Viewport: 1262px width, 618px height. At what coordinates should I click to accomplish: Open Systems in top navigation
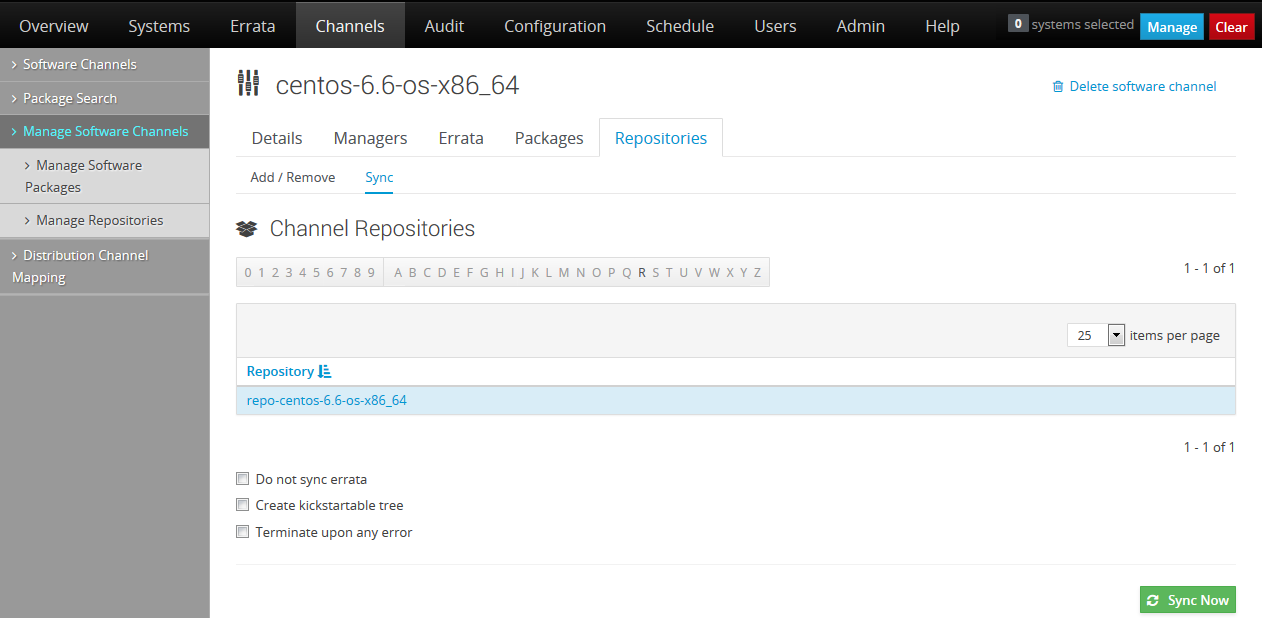pos(159,26)
